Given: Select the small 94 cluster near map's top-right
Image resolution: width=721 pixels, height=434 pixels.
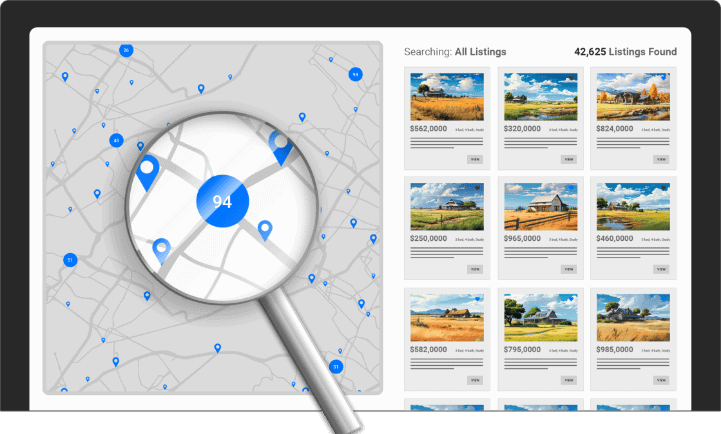Looking at the screenshot, I should (355, 74).
